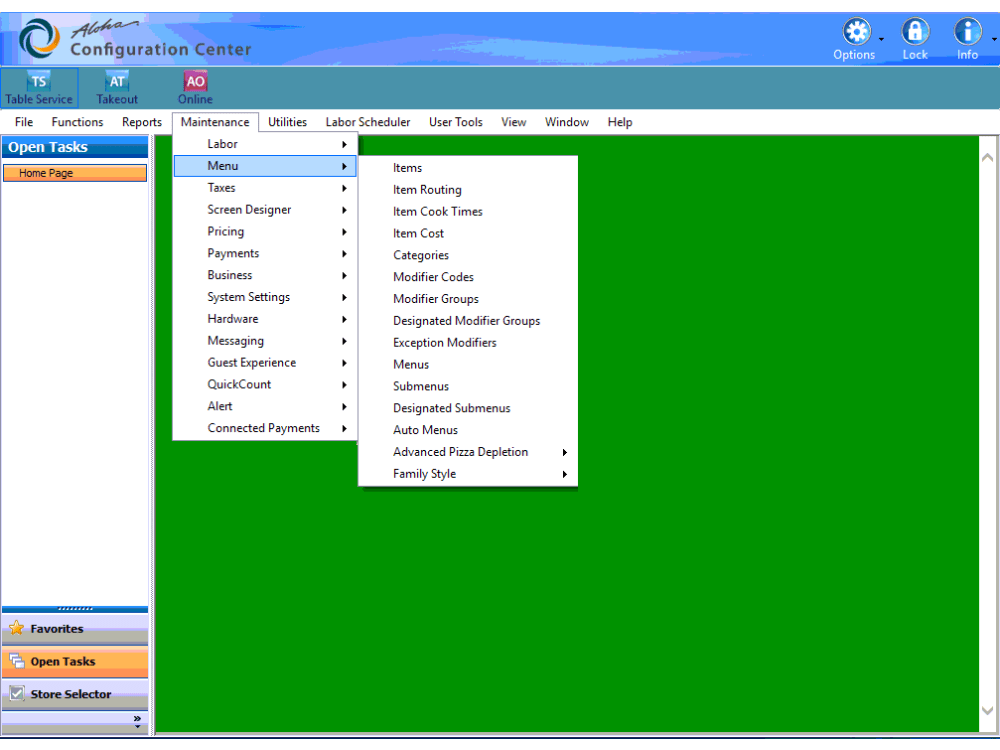Select the highlighted Menu entry

click(265, 166)
